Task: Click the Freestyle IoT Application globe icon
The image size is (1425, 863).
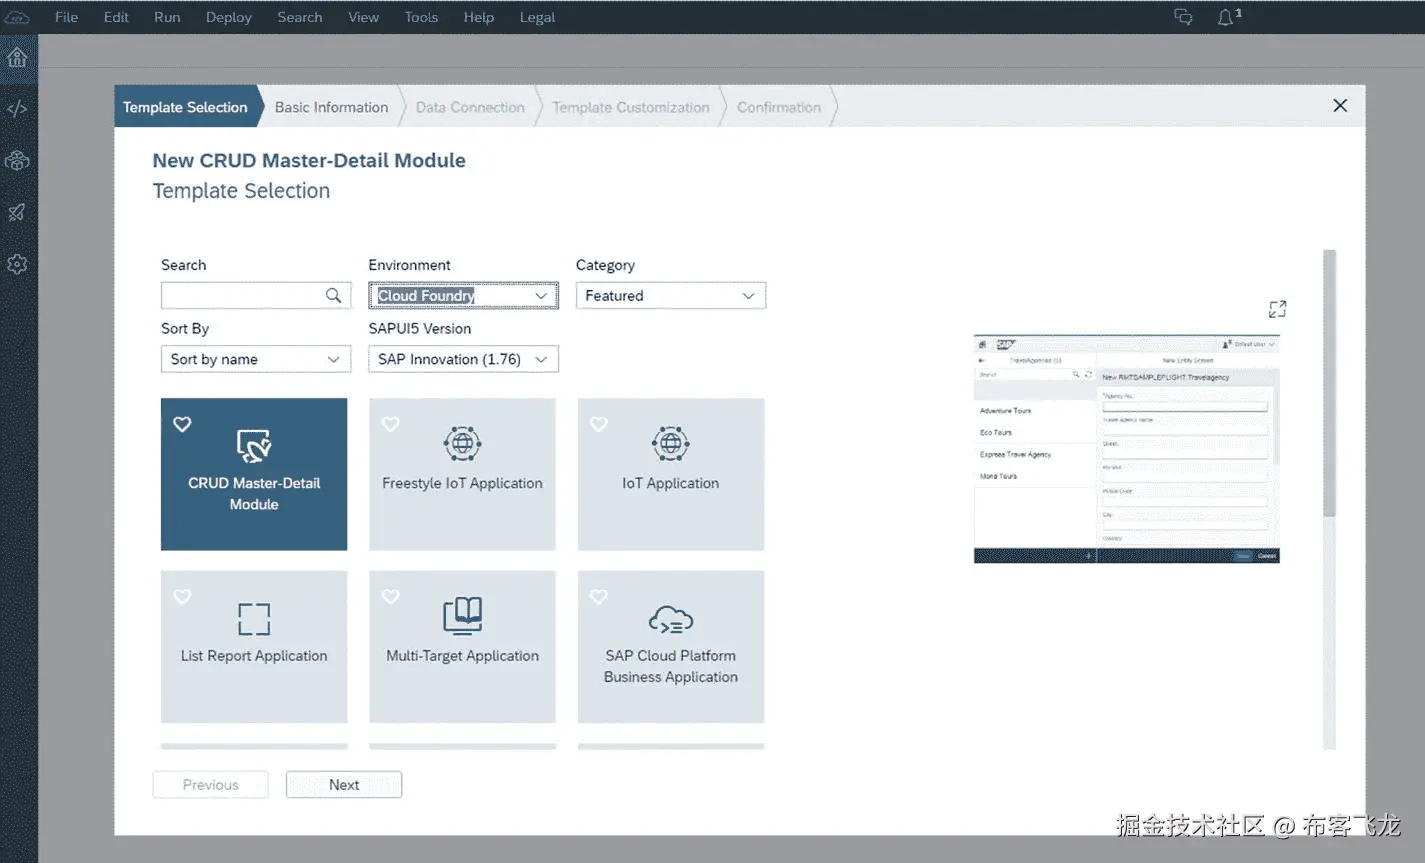Action: click(462, 443)
